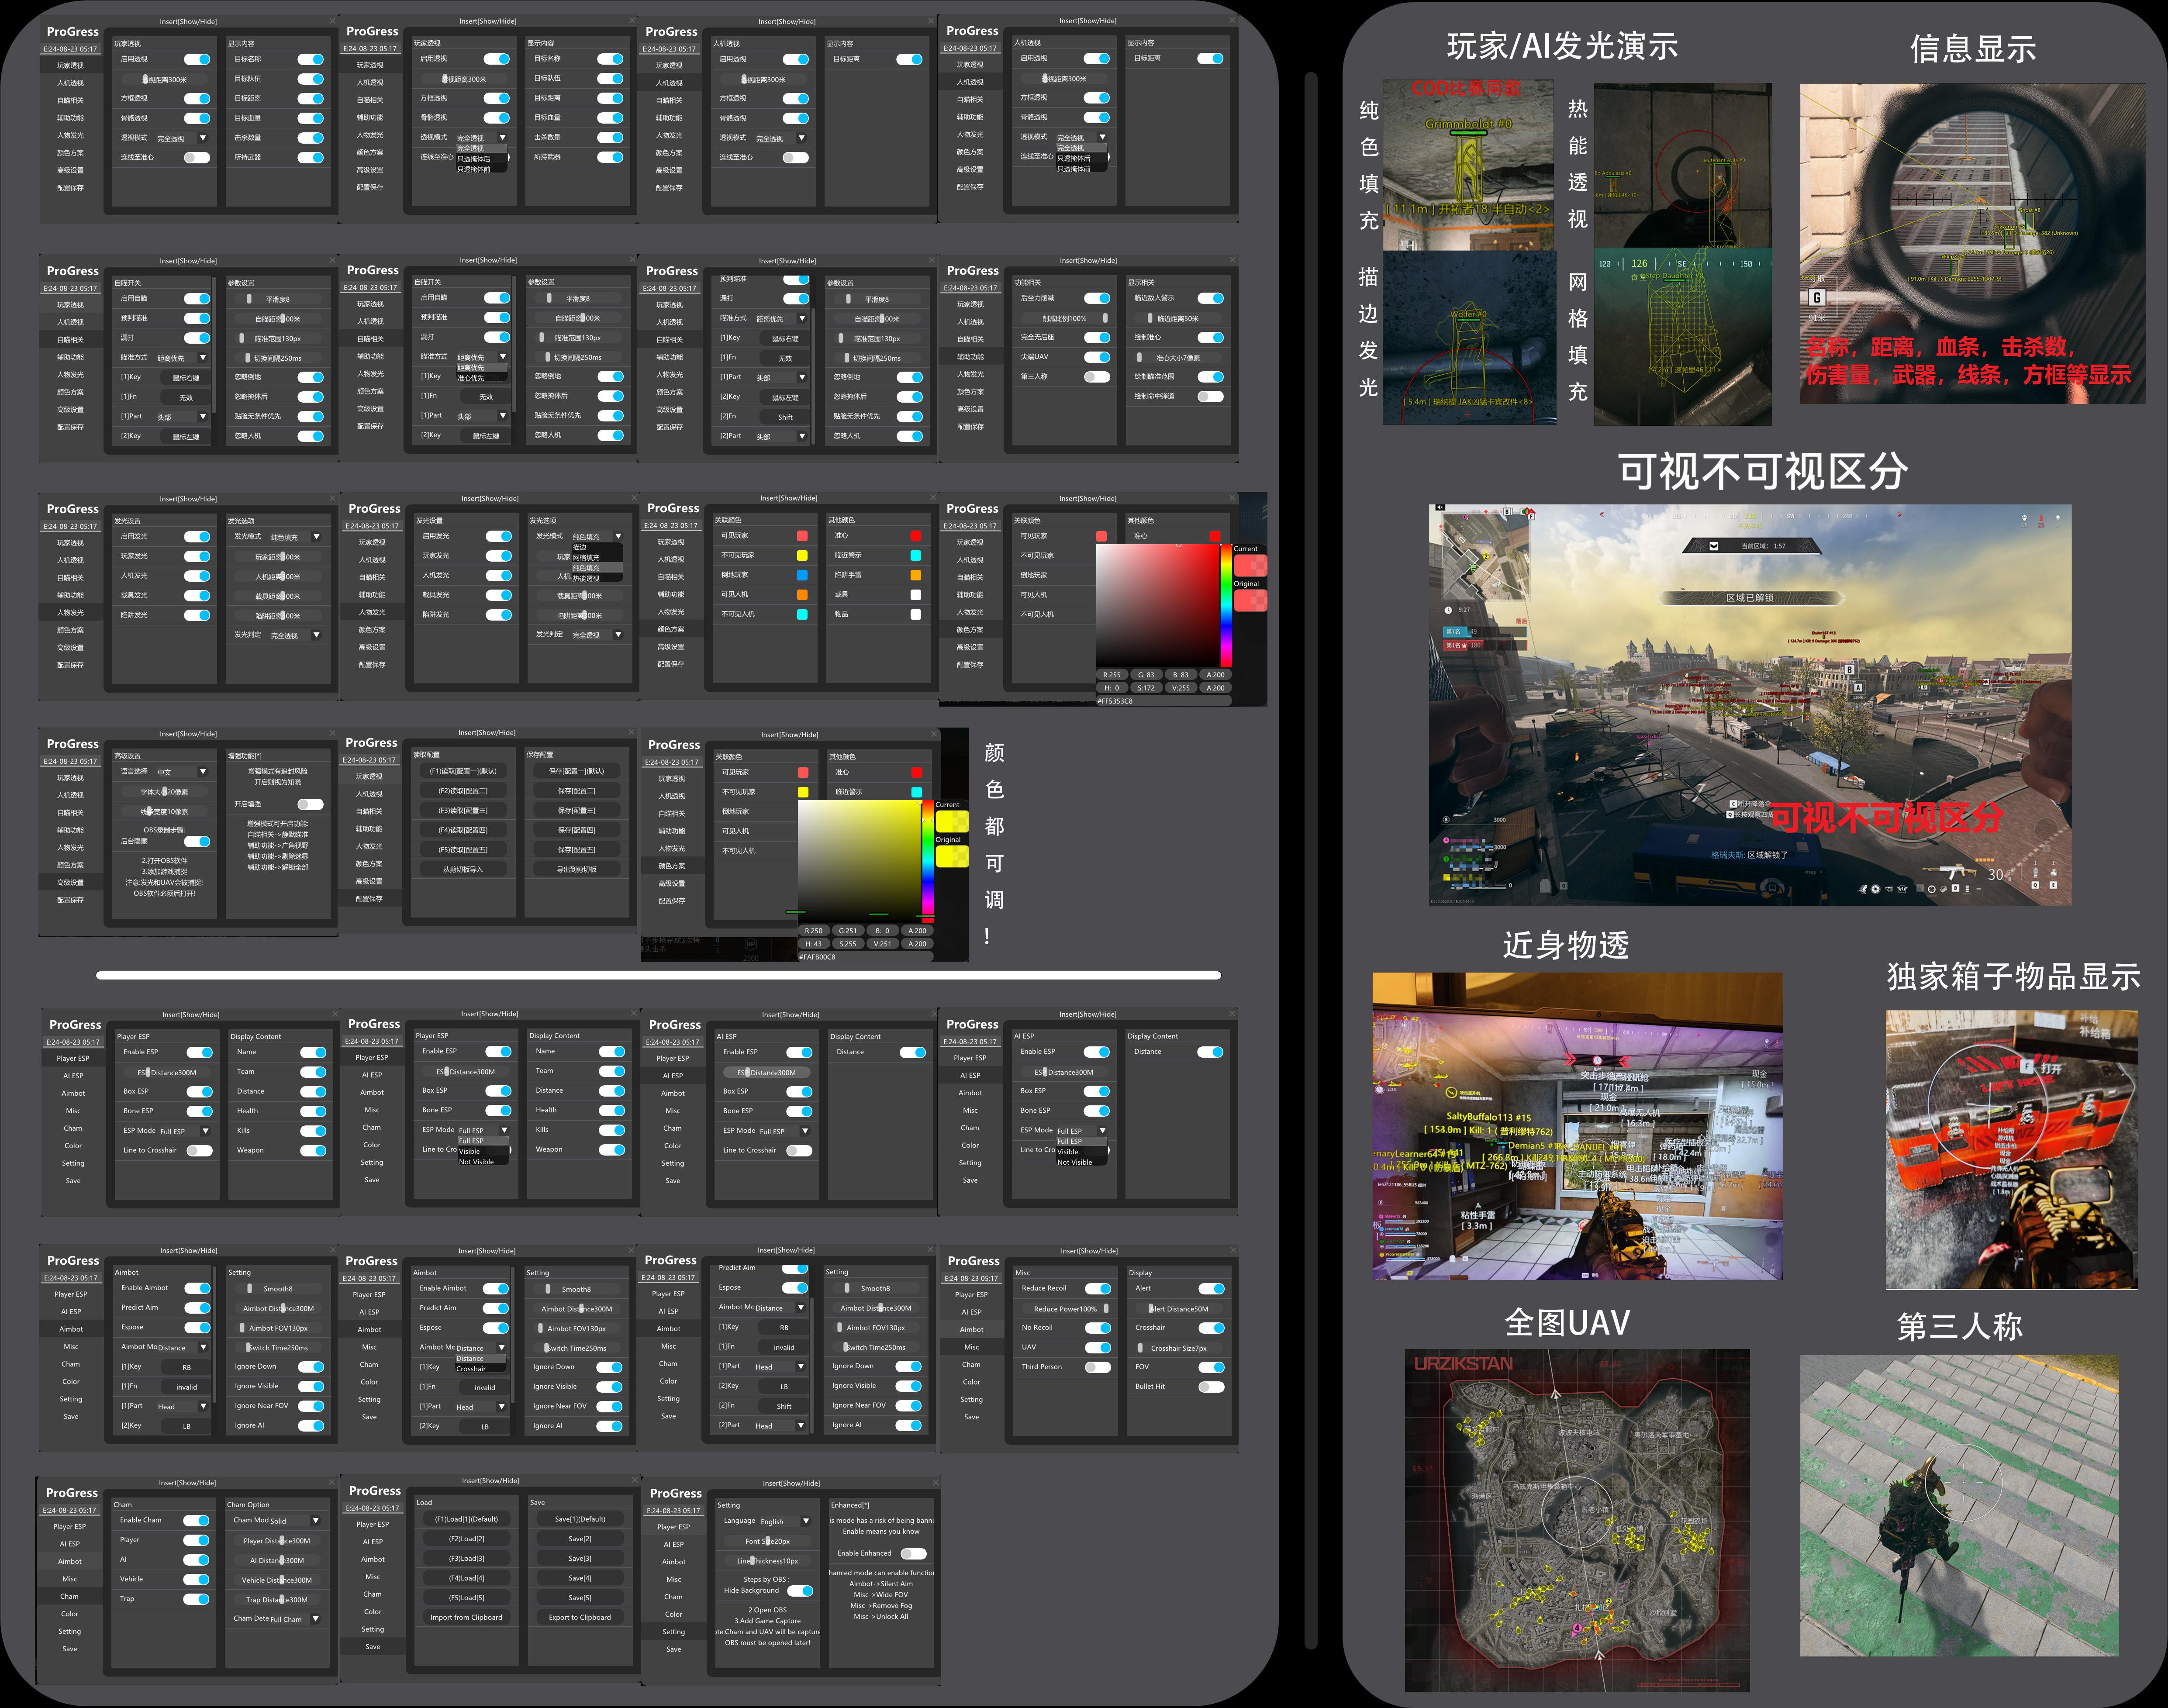This screenshot has height=1708, width=2168.
Task: Load config with (F3)Load[3] button
Action: pyautogui.click(x=466, y=1558)
